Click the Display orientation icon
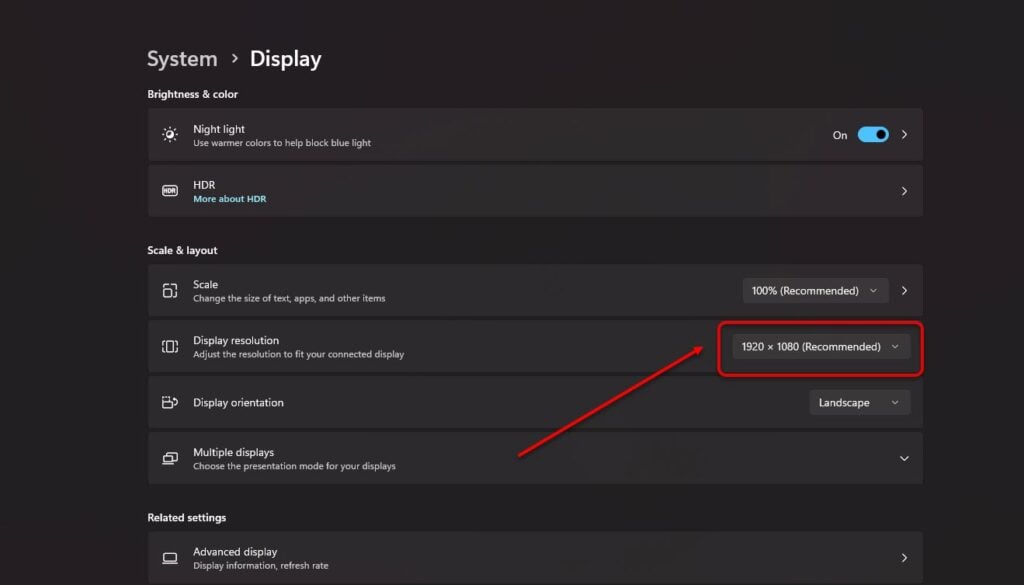This screenshot has width=1024, height=585. pyautogui.click(x=168, y=402)
